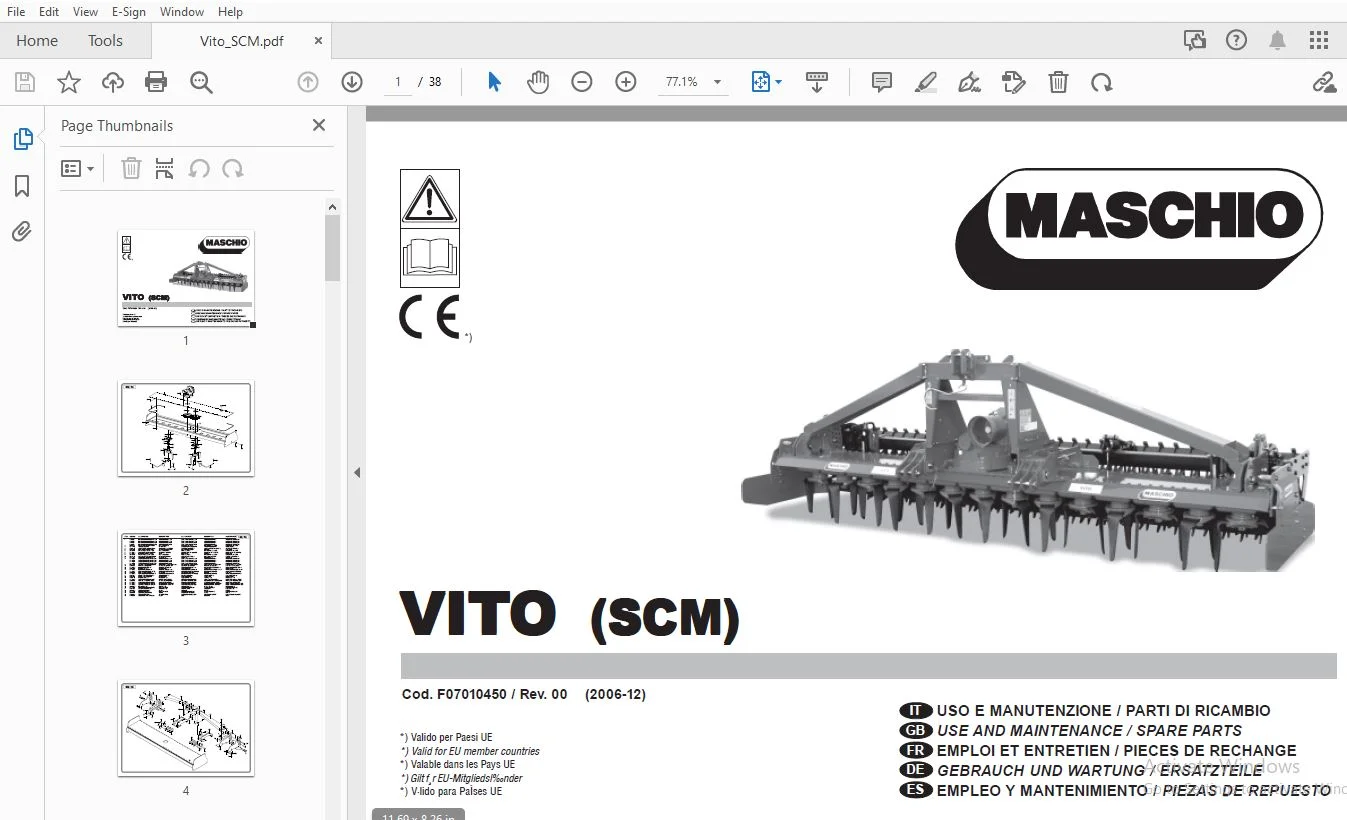Rotate thumbnail page clockwise
The image size is (1347, 820).
click(233, 169)
